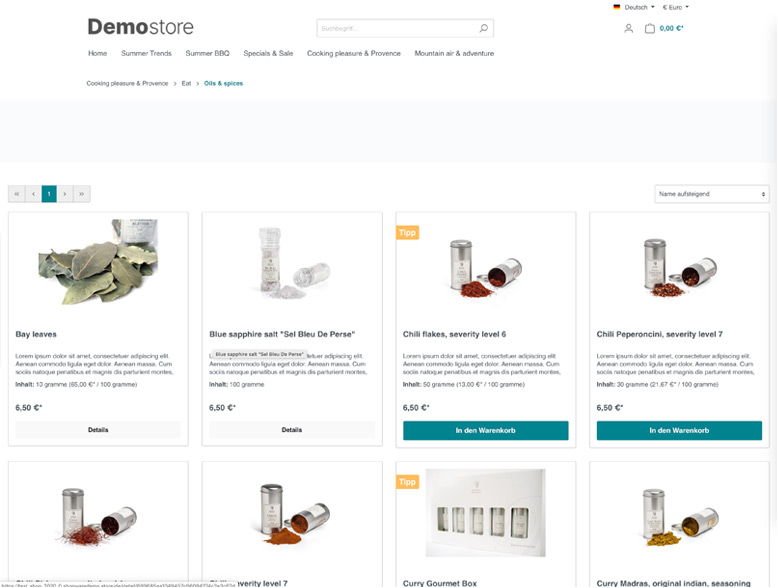Image resolution: width=778 pixels, height=588 pixels.
Task: Open the shopping cart icon
Action: point(649,29)
